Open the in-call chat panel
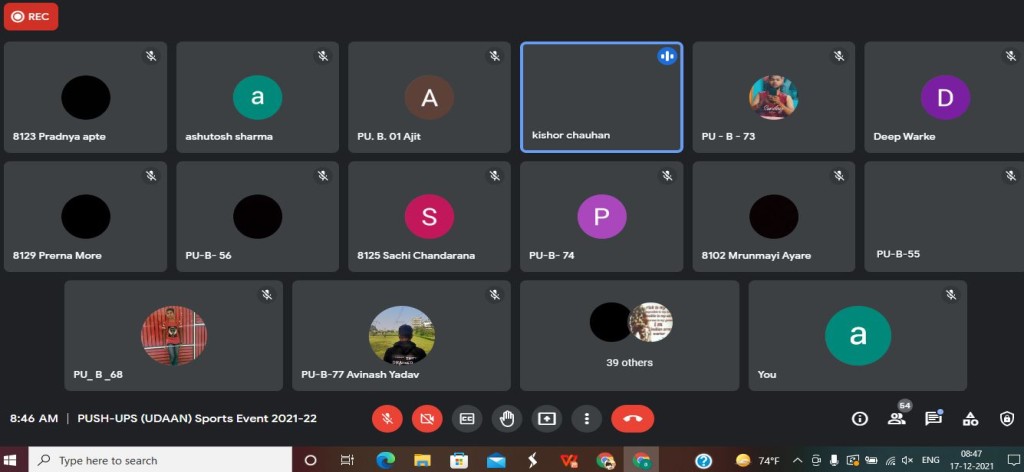 tap(934, 418)
